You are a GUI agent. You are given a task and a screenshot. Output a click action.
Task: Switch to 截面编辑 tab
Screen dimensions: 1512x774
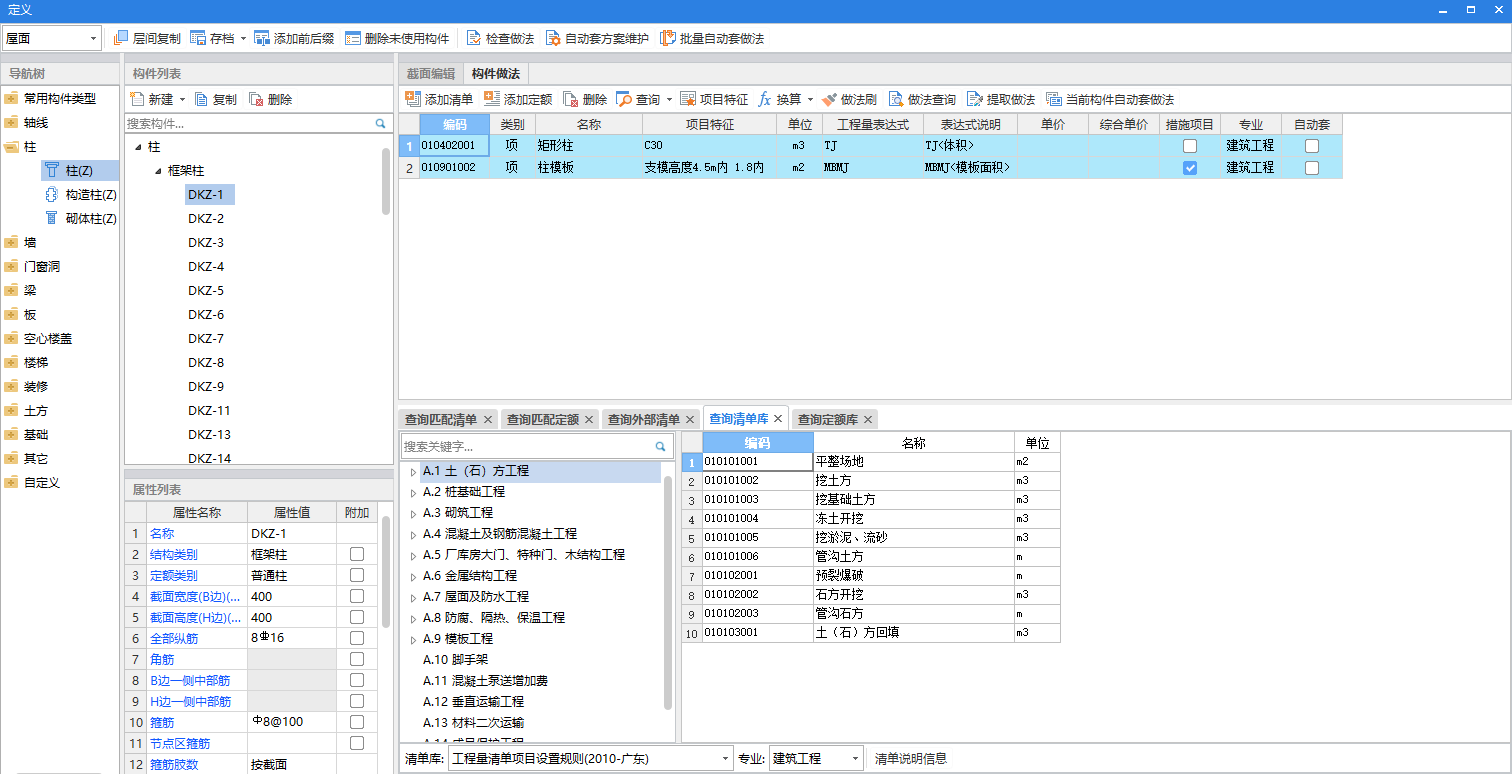(x=430, y=74)
